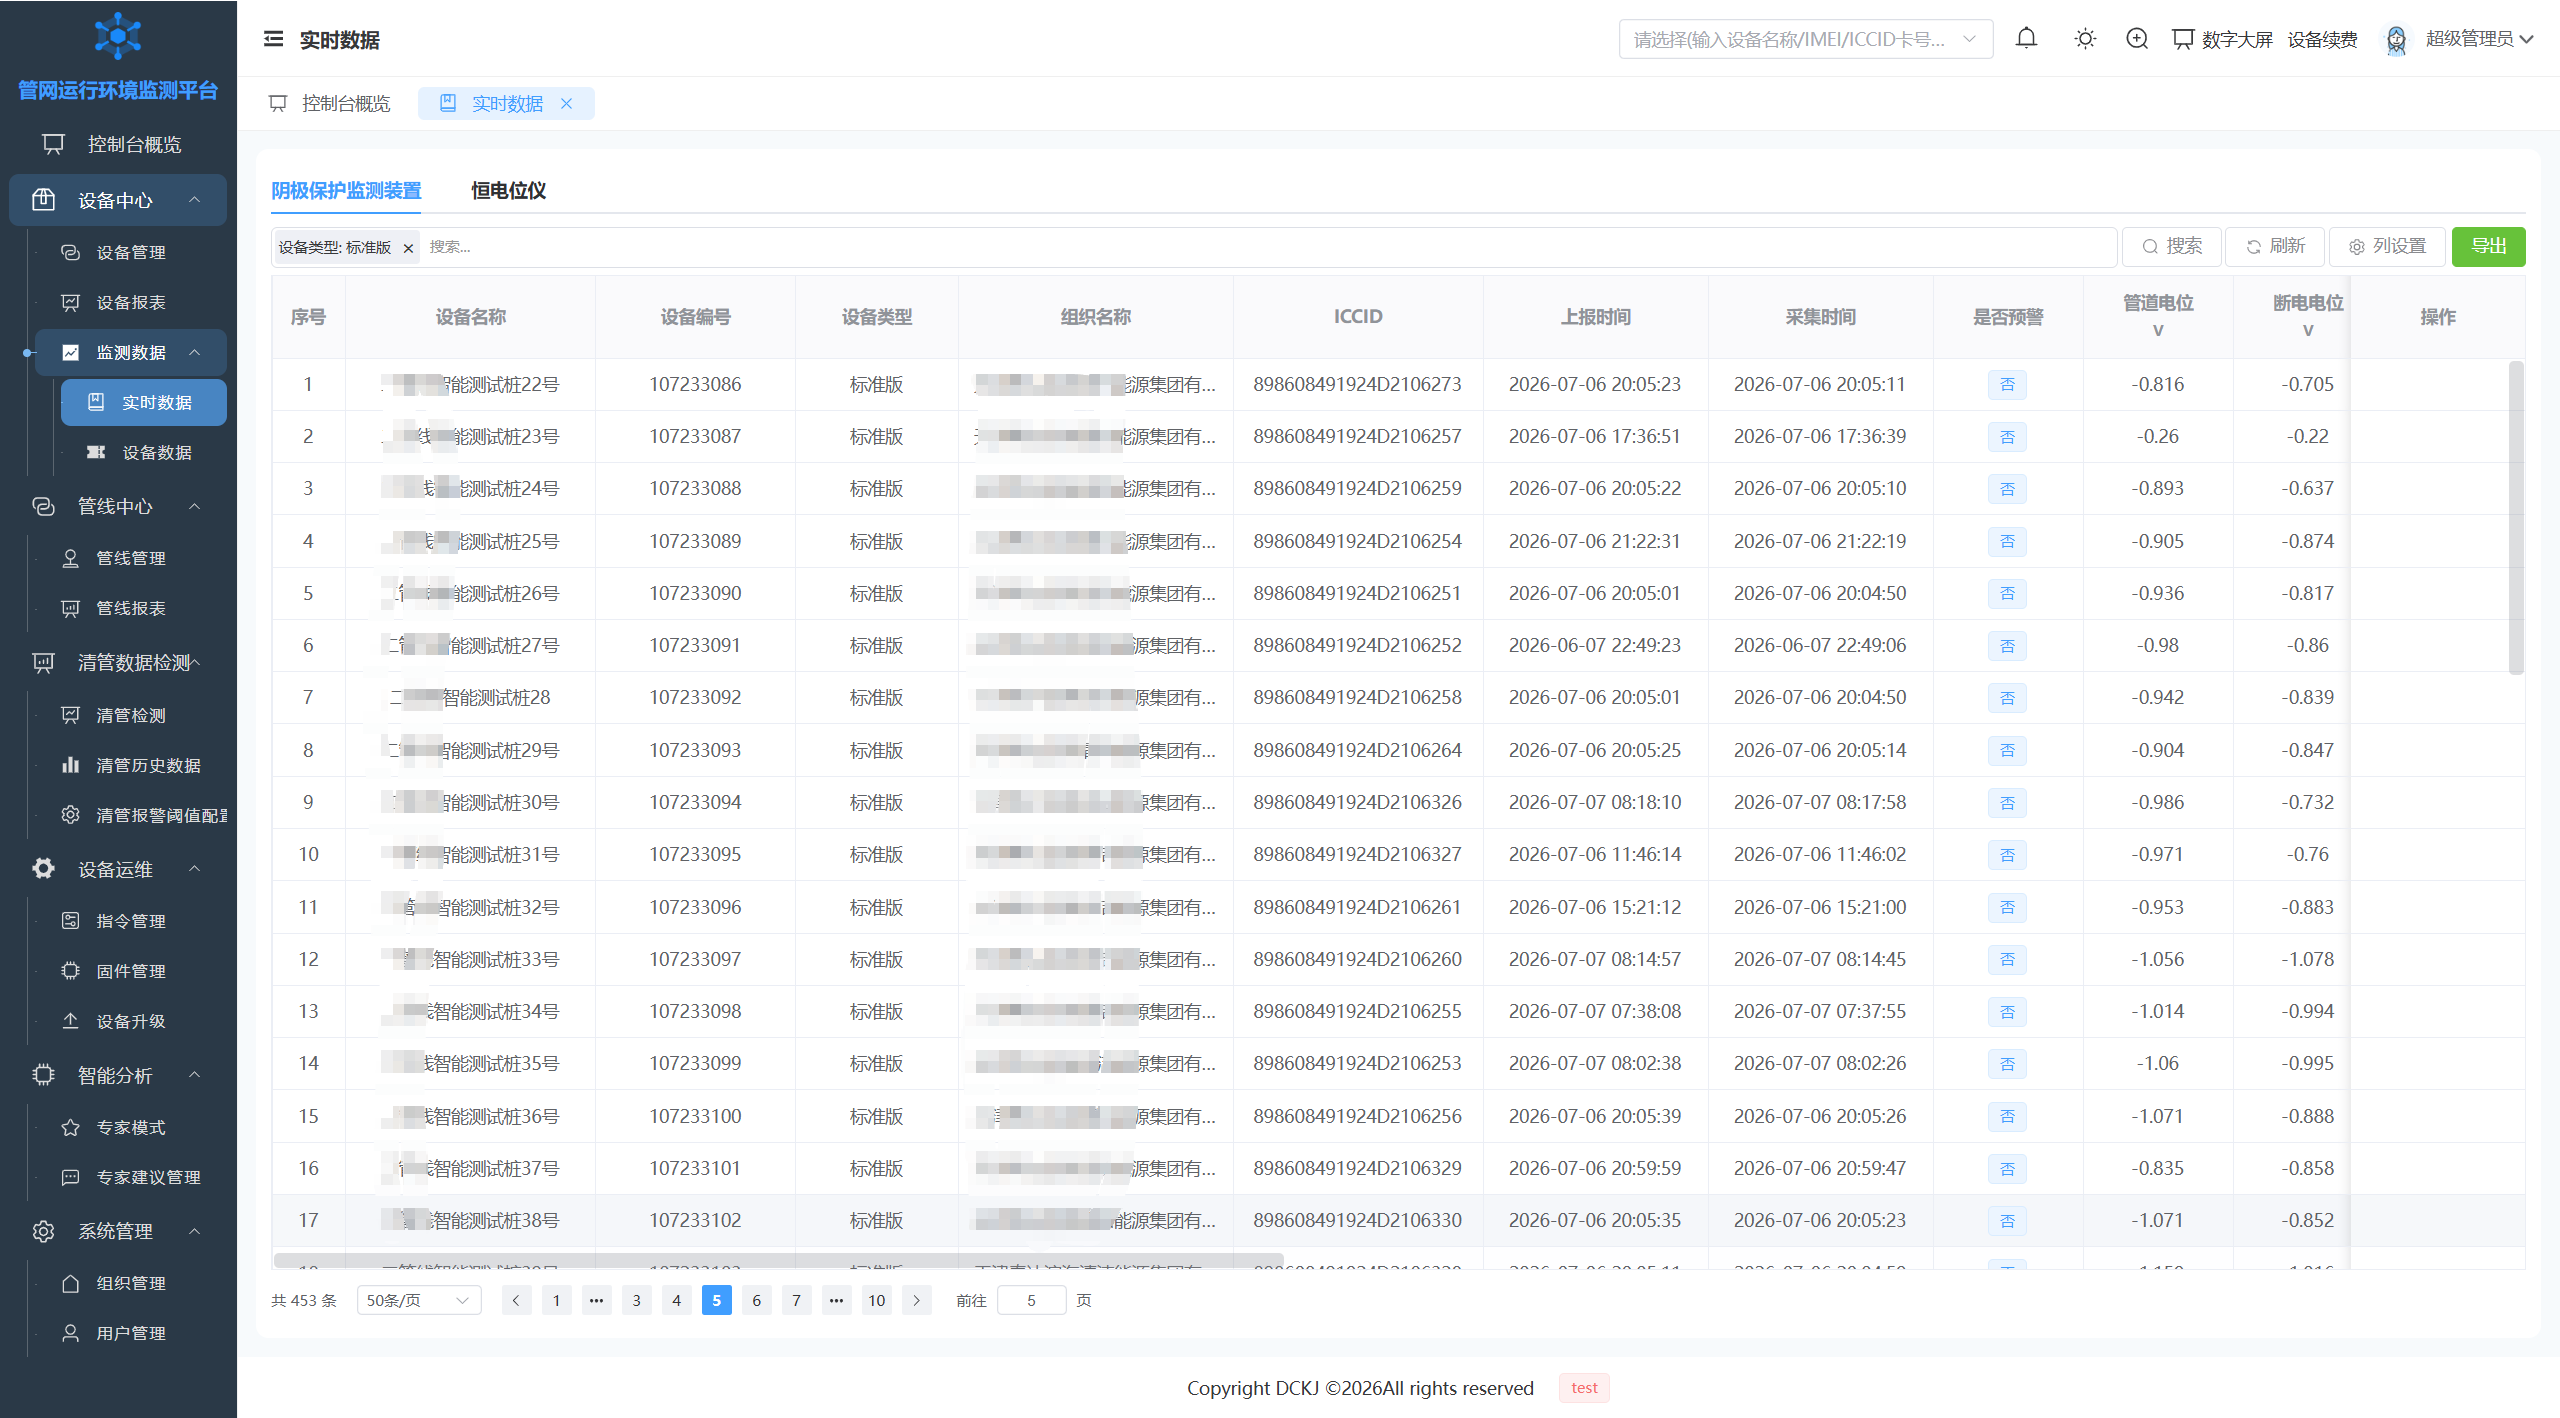Click the 刷新 button
This screenshot has height=1418, width=2560.
2275,246
